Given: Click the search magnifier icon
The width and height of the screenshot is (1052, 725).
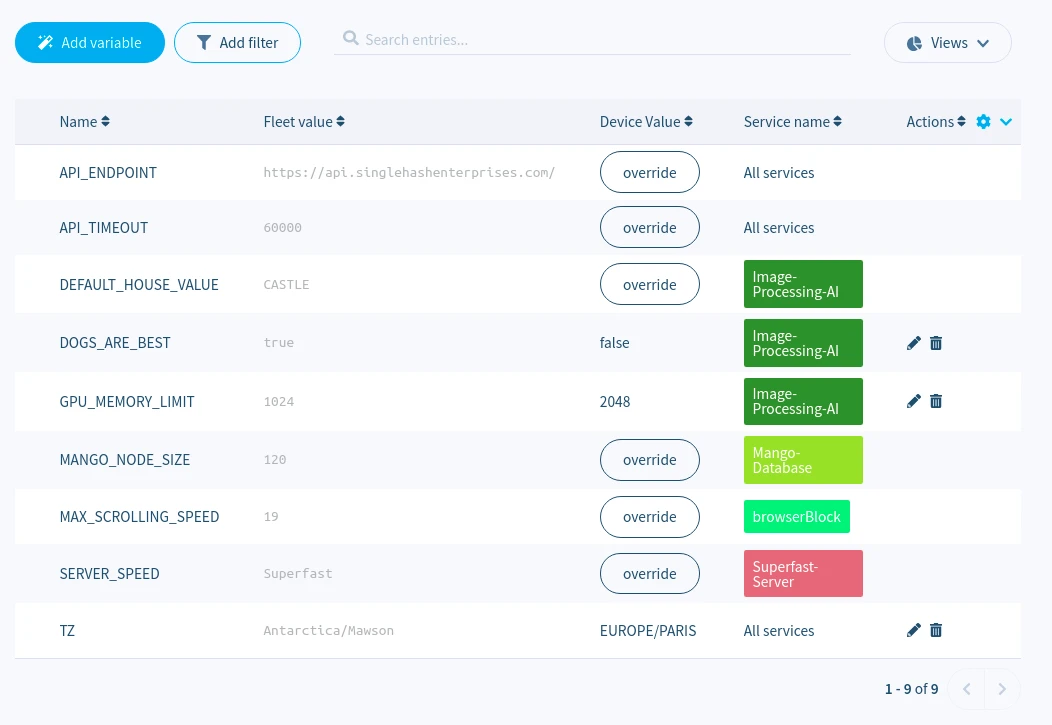Looking at the screenshot, I should pyautogui.click(x=351, y=38).
